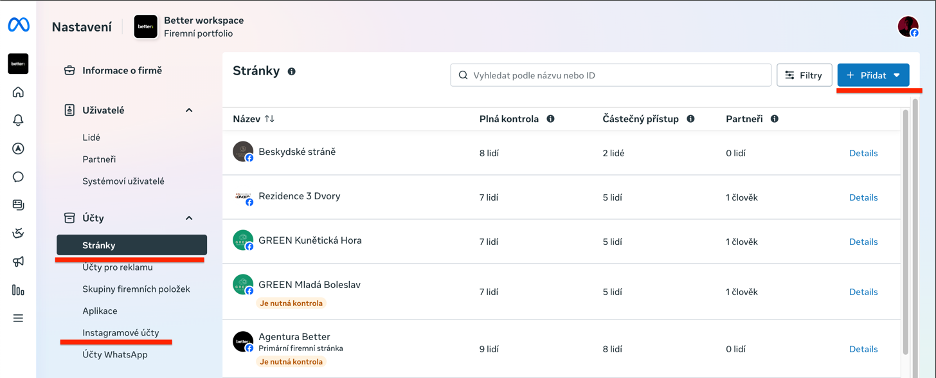Open Instagramové účty
936x378 pixels.
pos(121,333)
